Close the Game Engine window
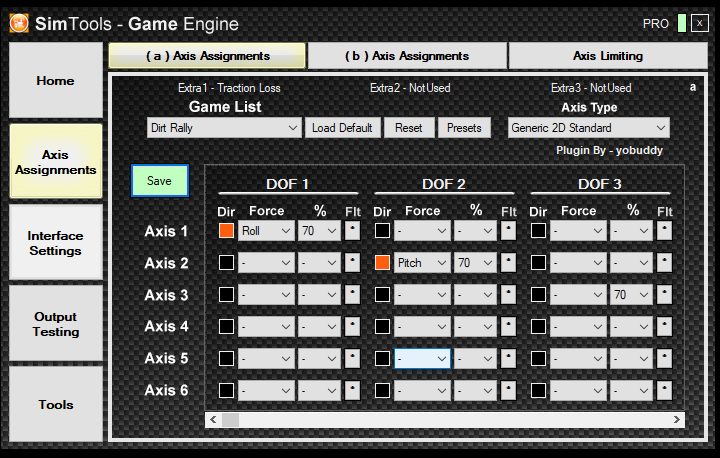 click(x=699, y=23)
